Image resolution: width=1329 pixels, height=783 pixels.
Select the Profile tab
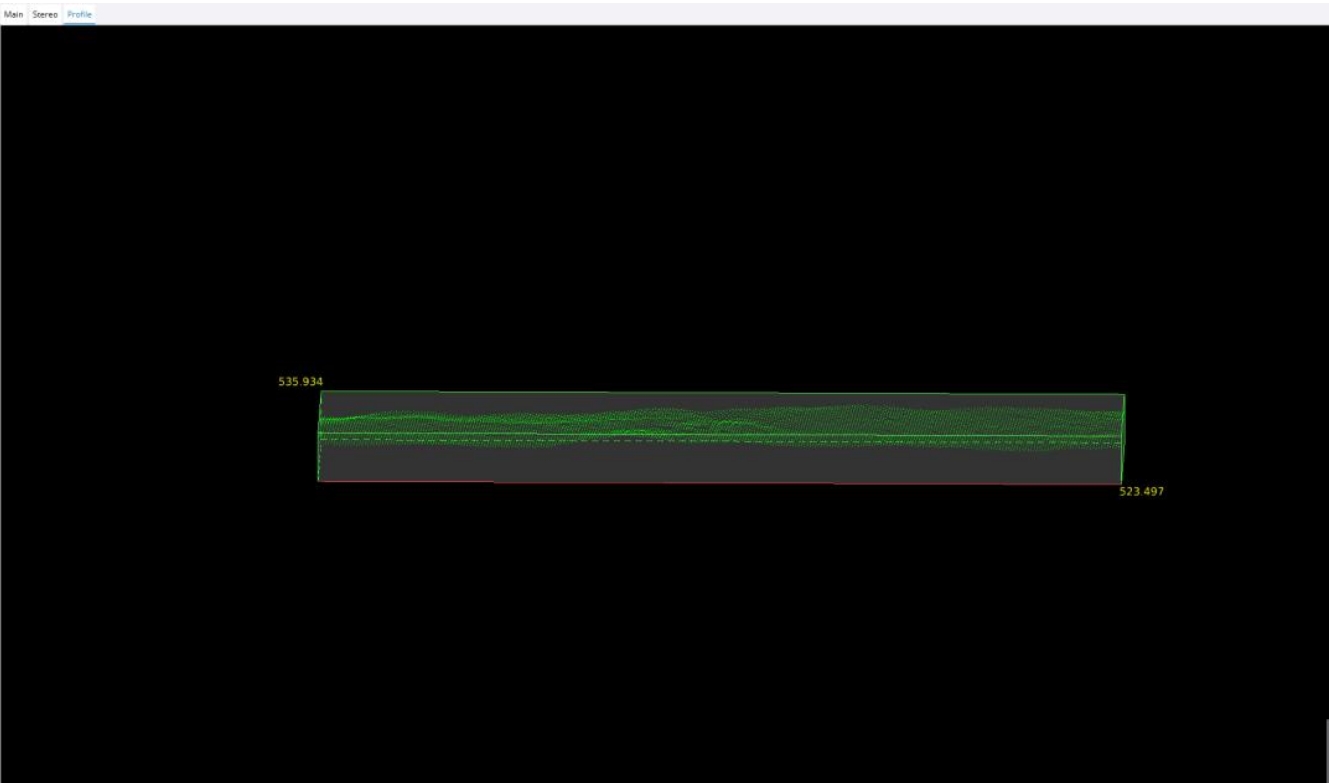pyautogui.click(x=79, y=14)
